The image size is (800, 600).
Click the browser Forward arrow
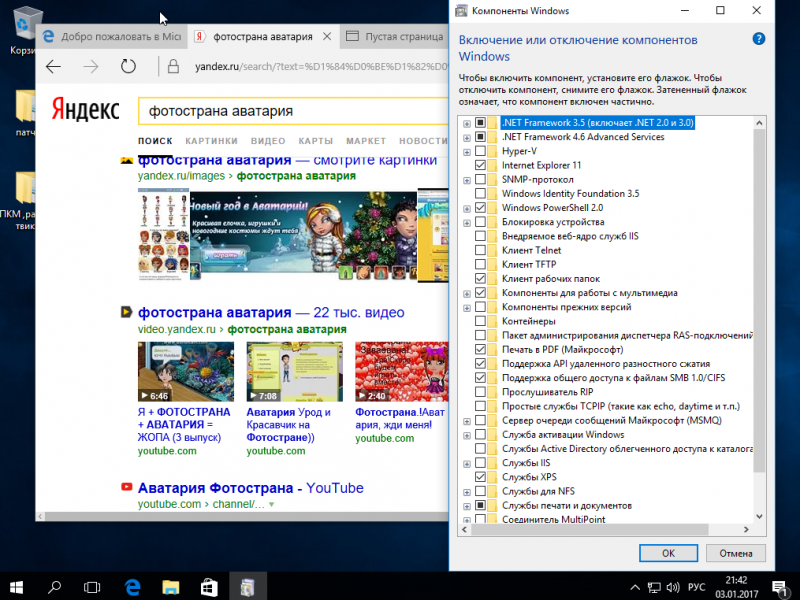(x=91, y=66)
